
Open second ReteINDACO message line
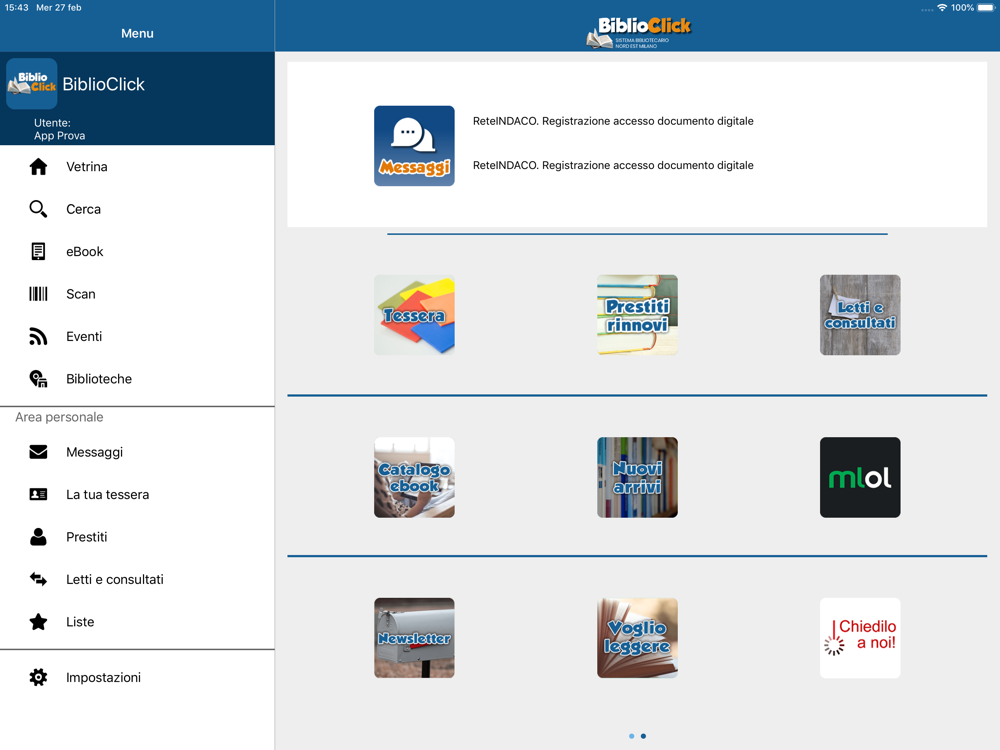click(613, 165)
